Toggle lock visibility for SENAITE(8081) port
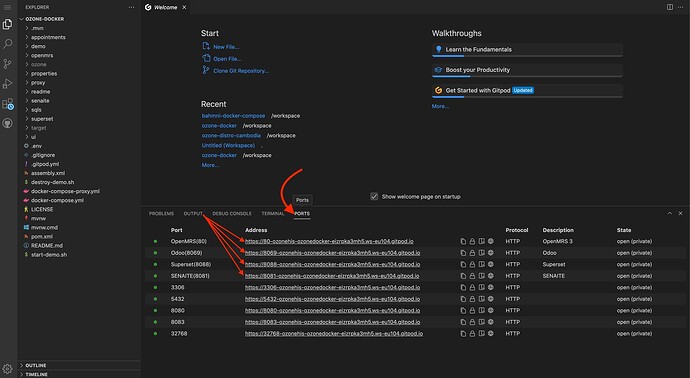 pos(472,276)
